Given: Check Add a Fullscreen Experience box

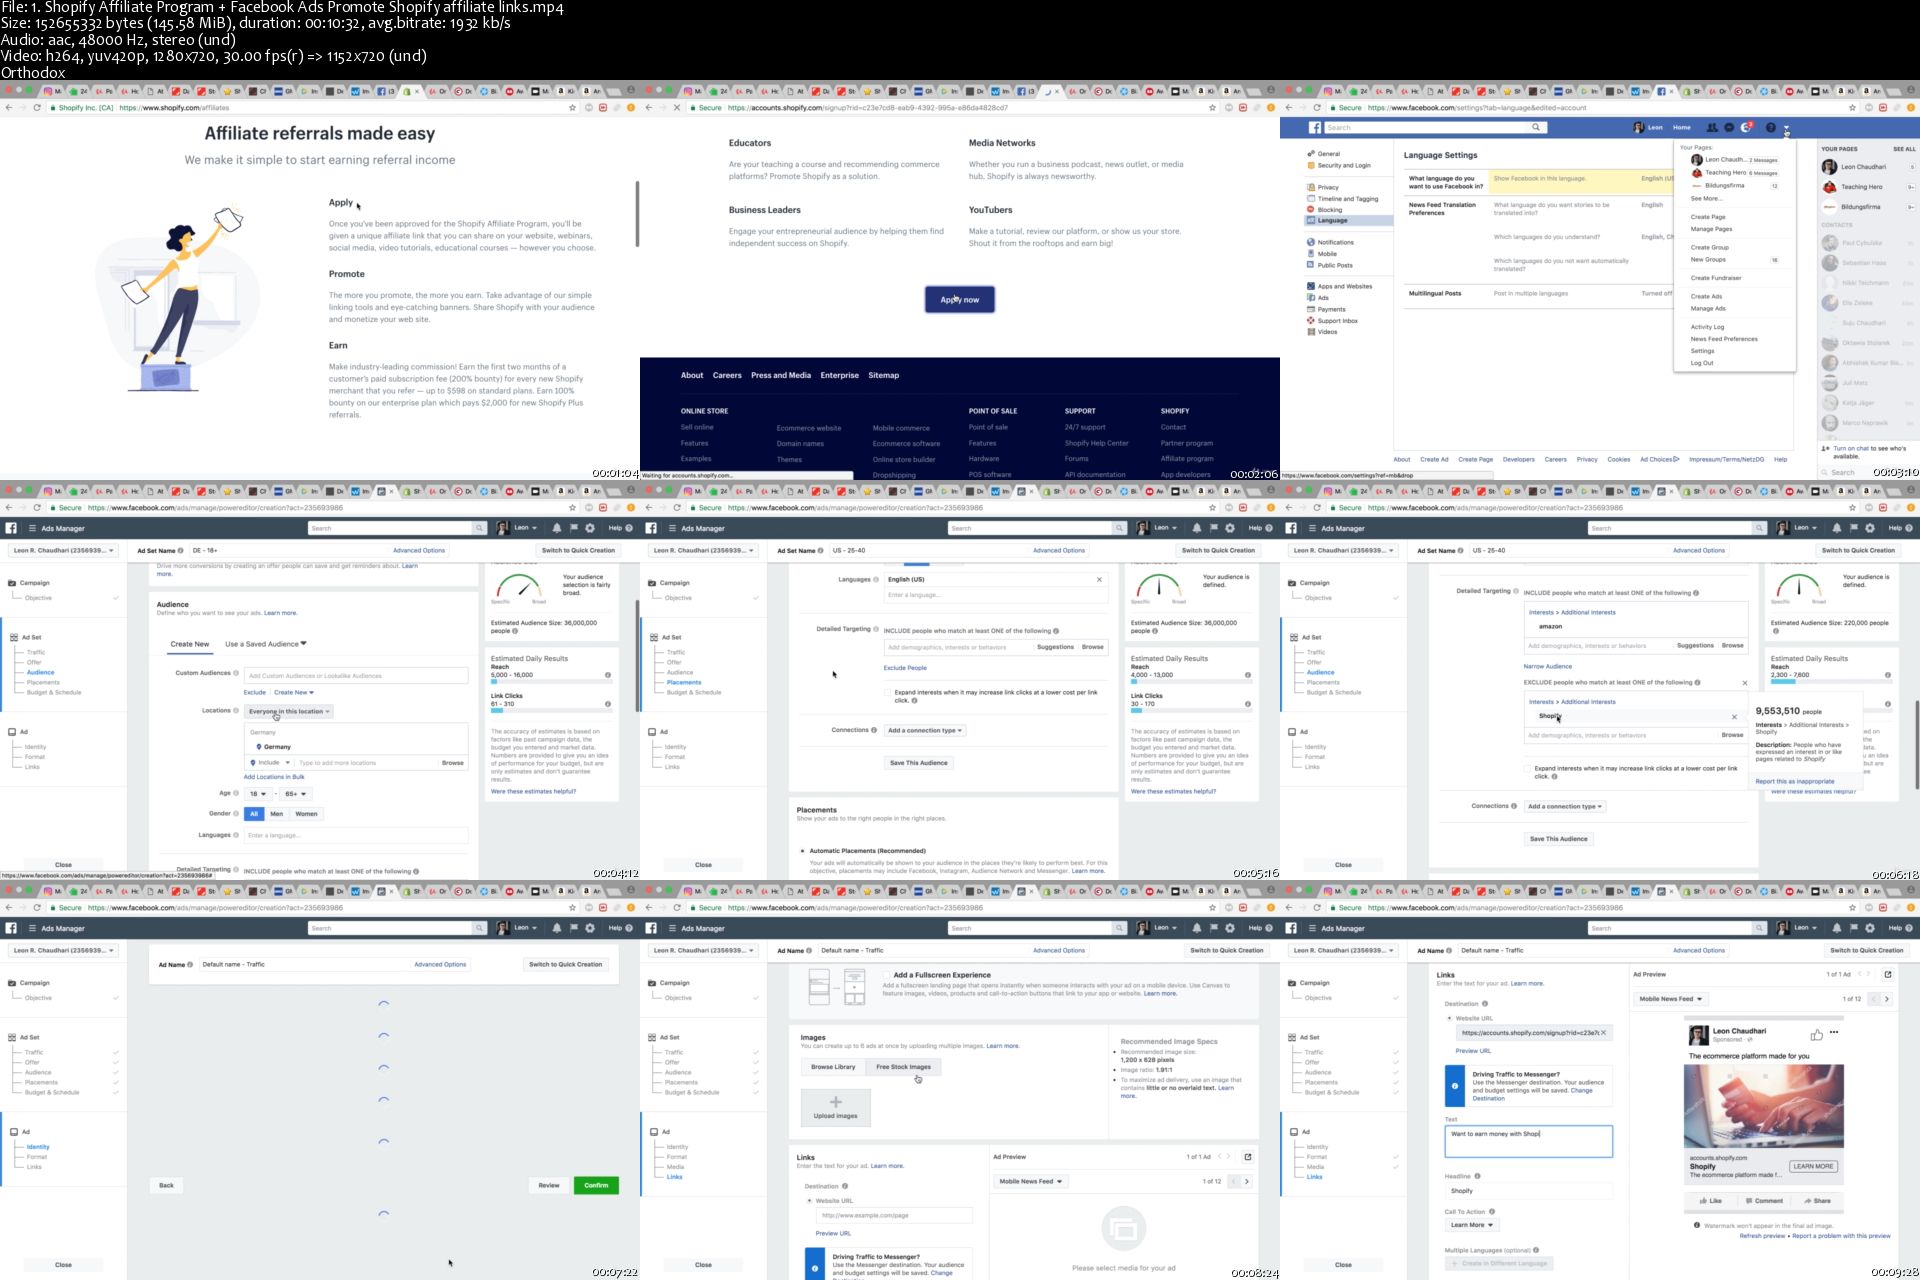Looking at the screenshot, I should point(886,974).
